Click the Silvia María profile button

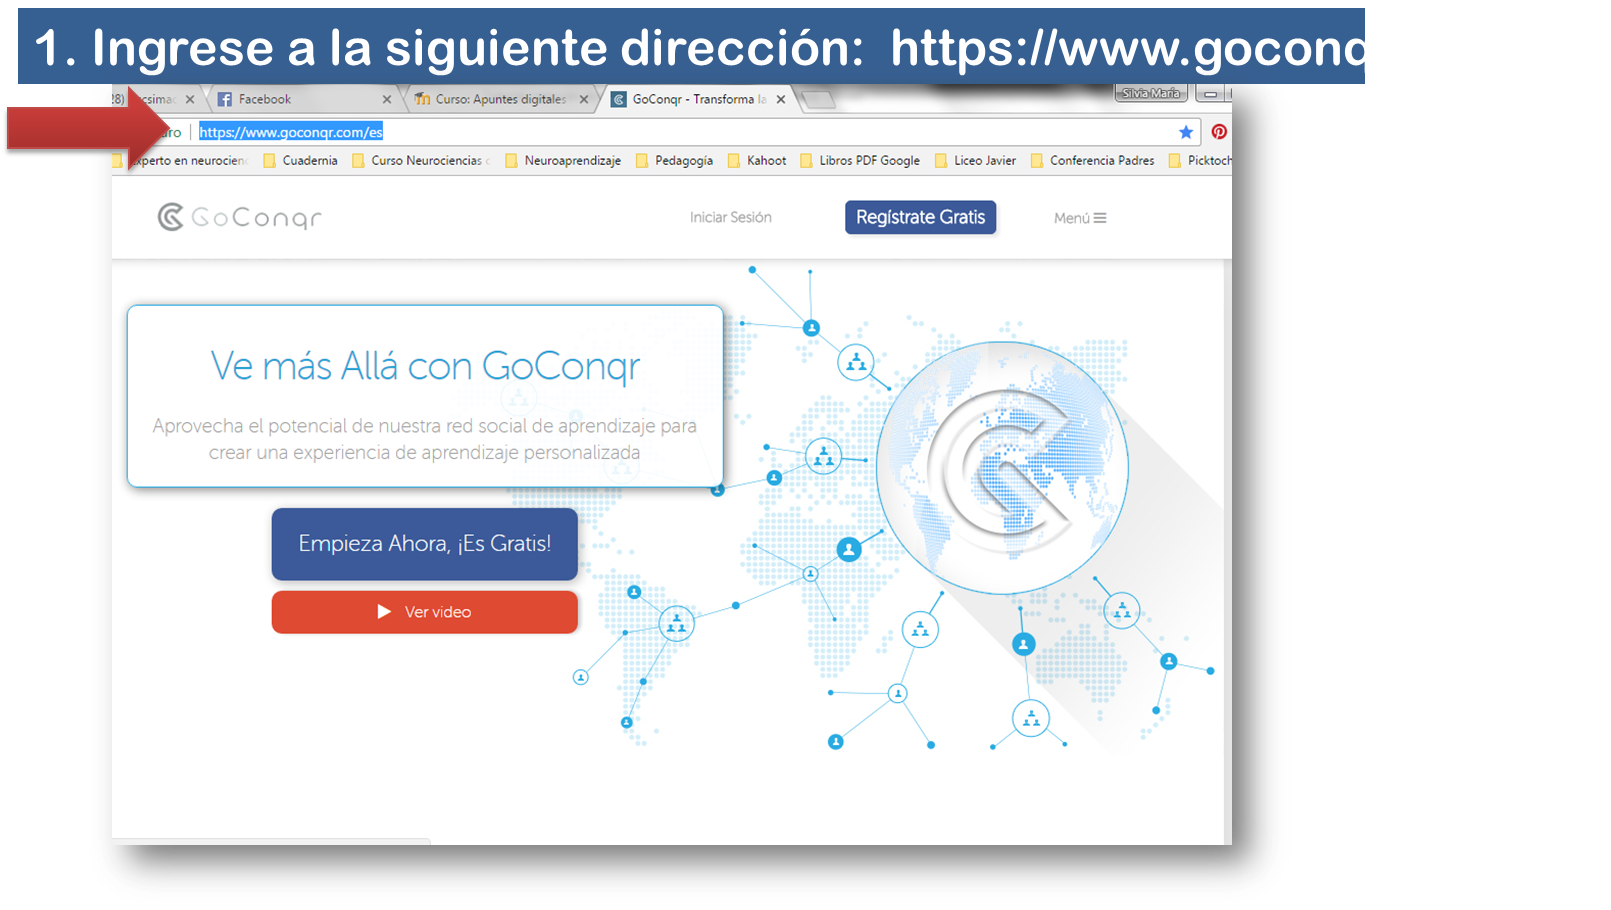click(x=1151, y=93)
